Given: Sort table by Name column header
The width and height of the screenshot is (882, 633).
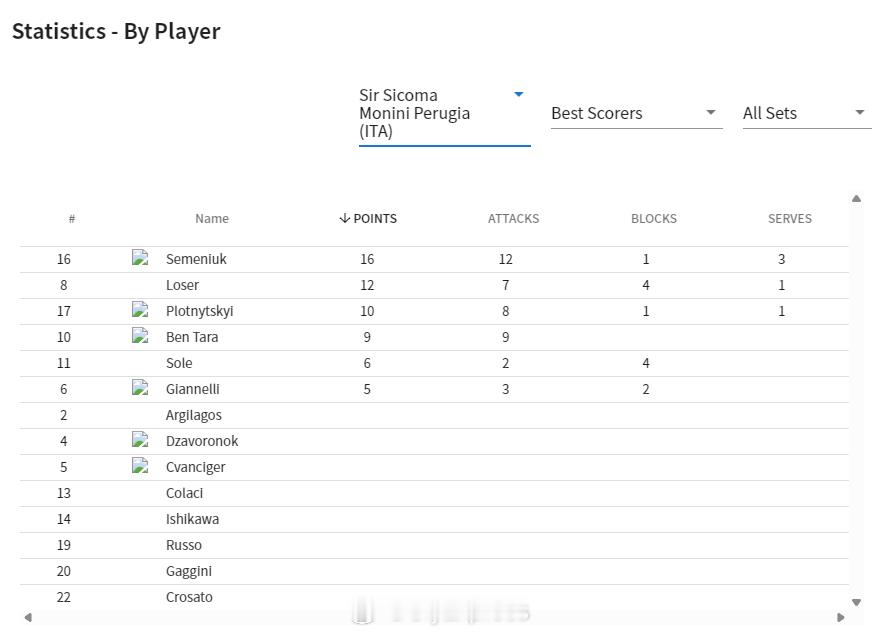Looking at the screenshot, I should (x=212, y=218).
